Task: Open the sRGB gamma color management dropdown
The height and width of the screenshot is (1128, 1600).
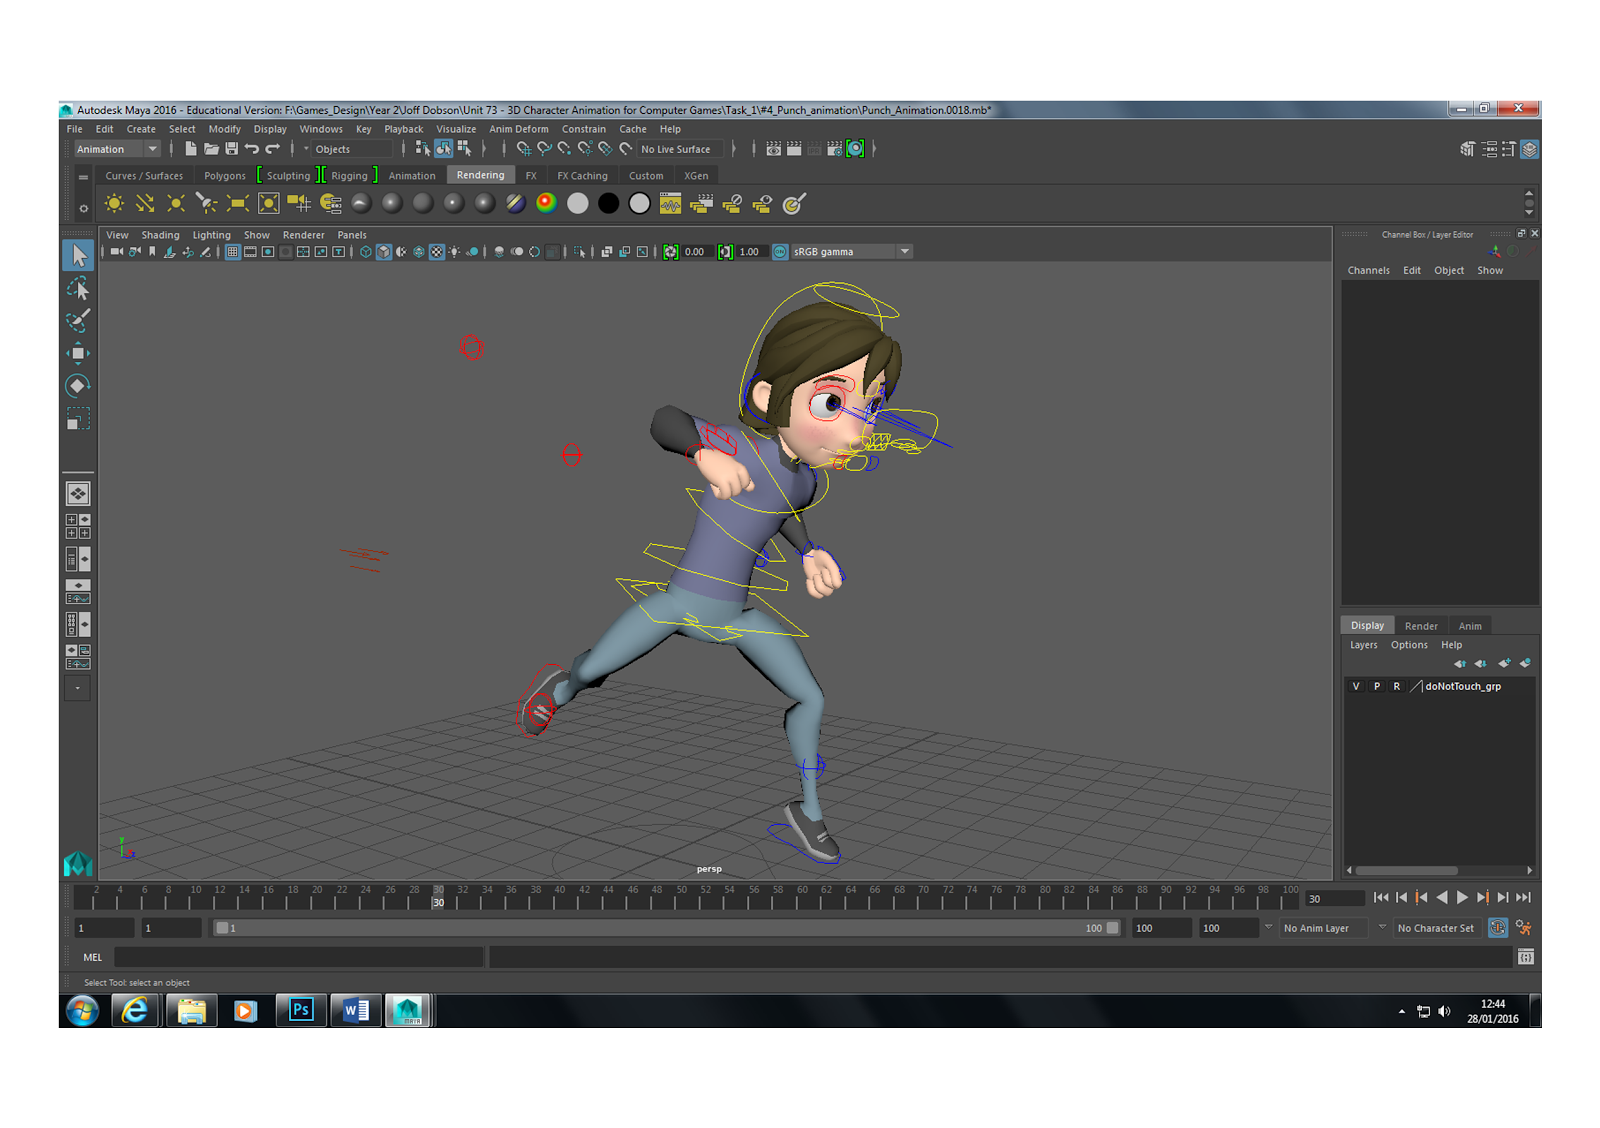Action: tap(905, 251)
